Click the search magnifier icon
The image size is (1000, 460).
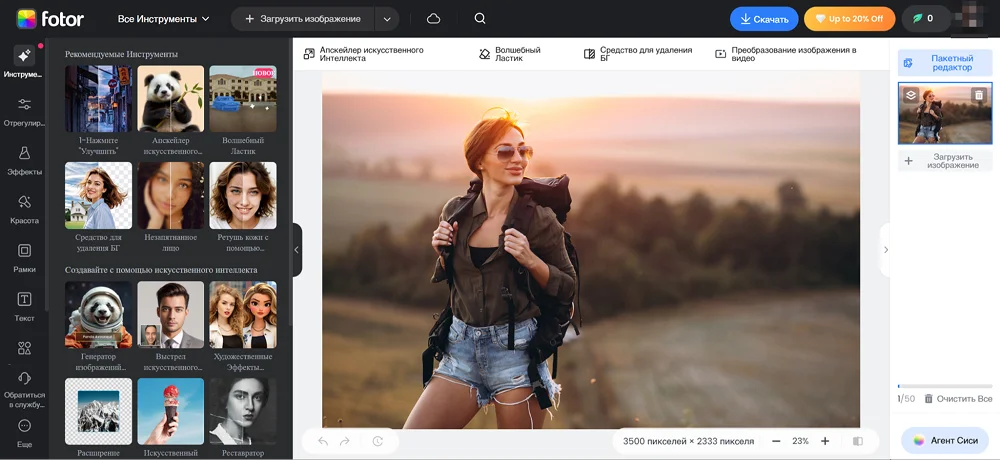[480, 19]
